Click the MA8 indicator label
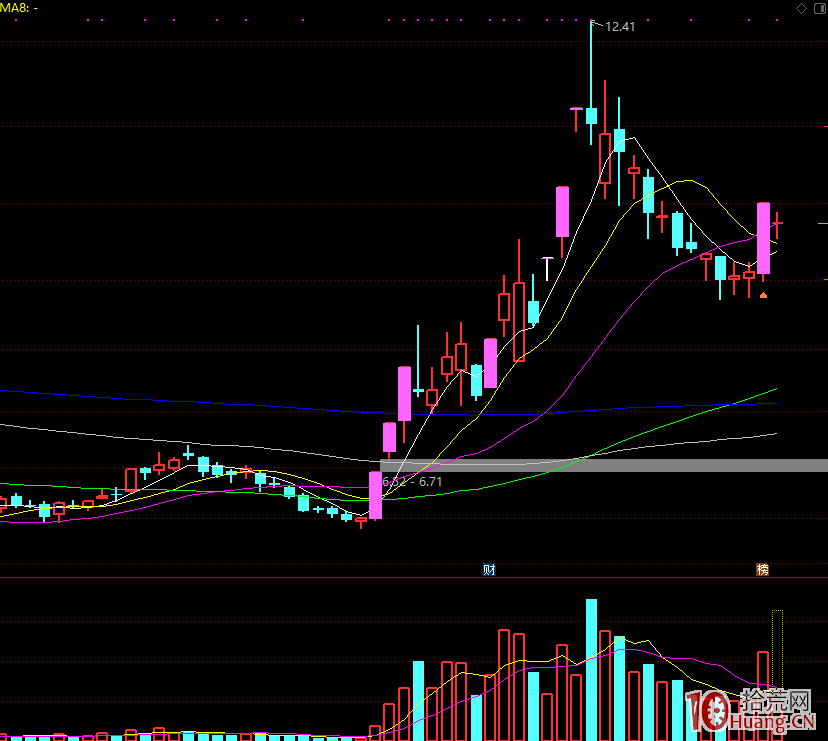 pyautogui.click(x=19, y=8)
